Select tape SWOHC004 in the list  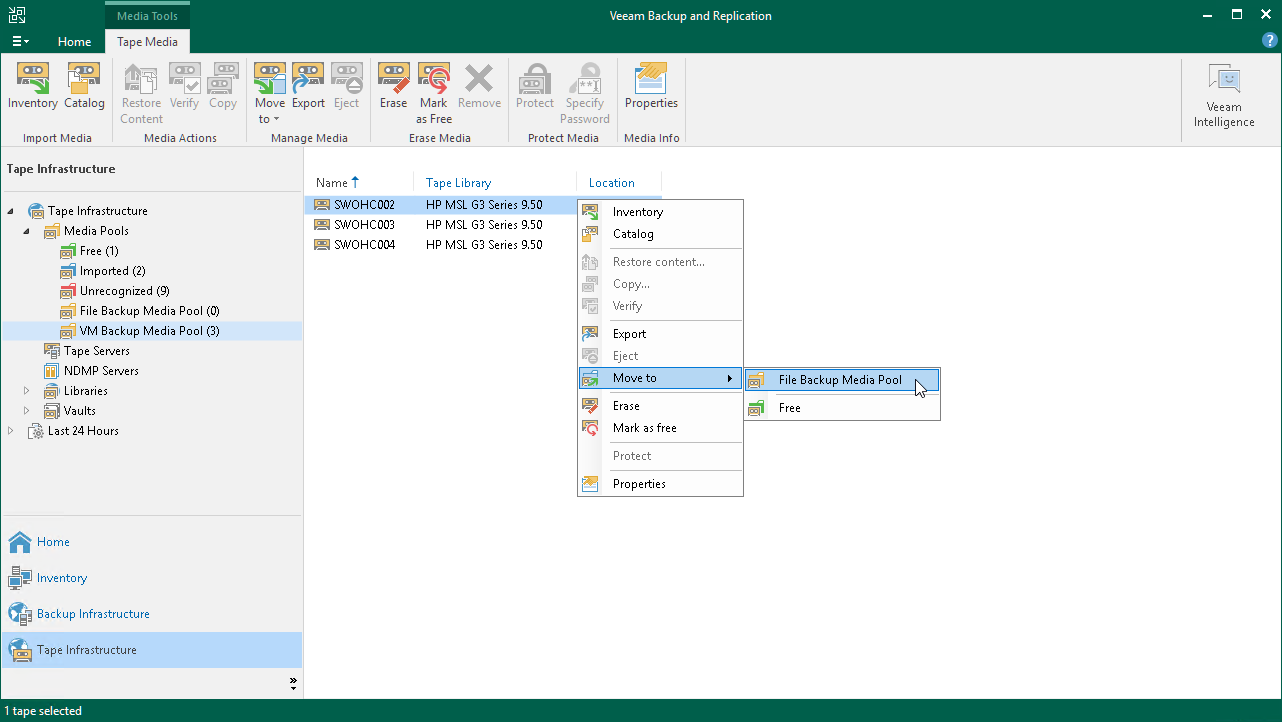364,245
